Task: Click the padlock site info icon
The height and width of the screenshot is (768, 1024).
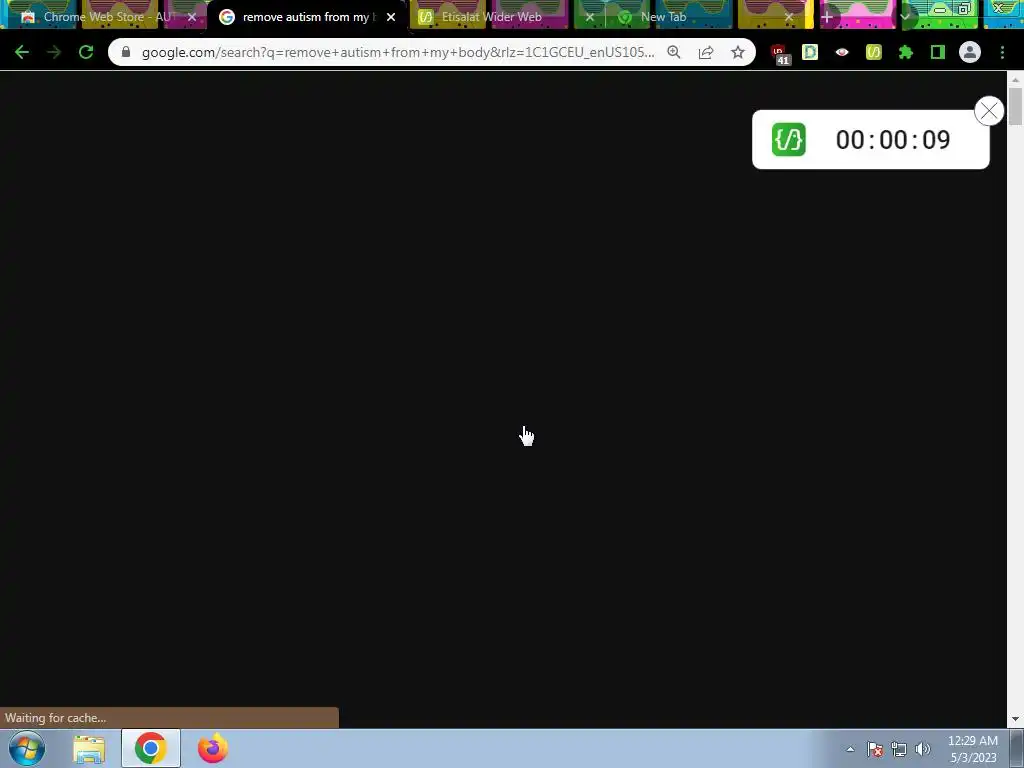Action: [x=126, y=52]
